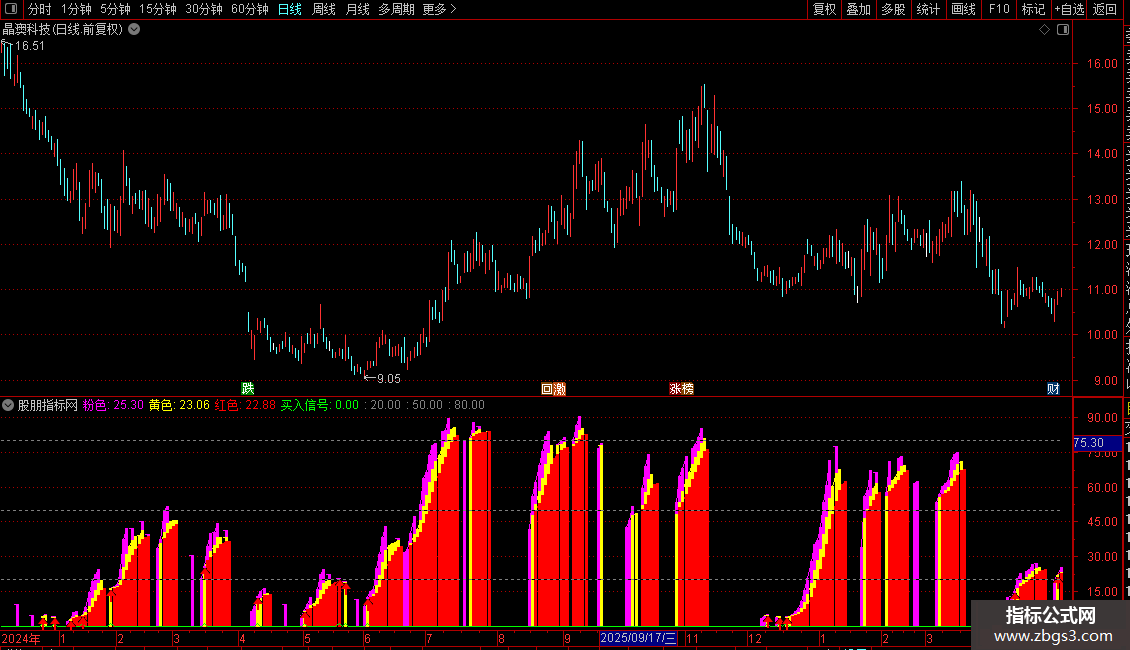The height and width of the screenshot is (650, 1130).
Task: Toggle the right sidebar panel icon
Action: point(1063,30)
